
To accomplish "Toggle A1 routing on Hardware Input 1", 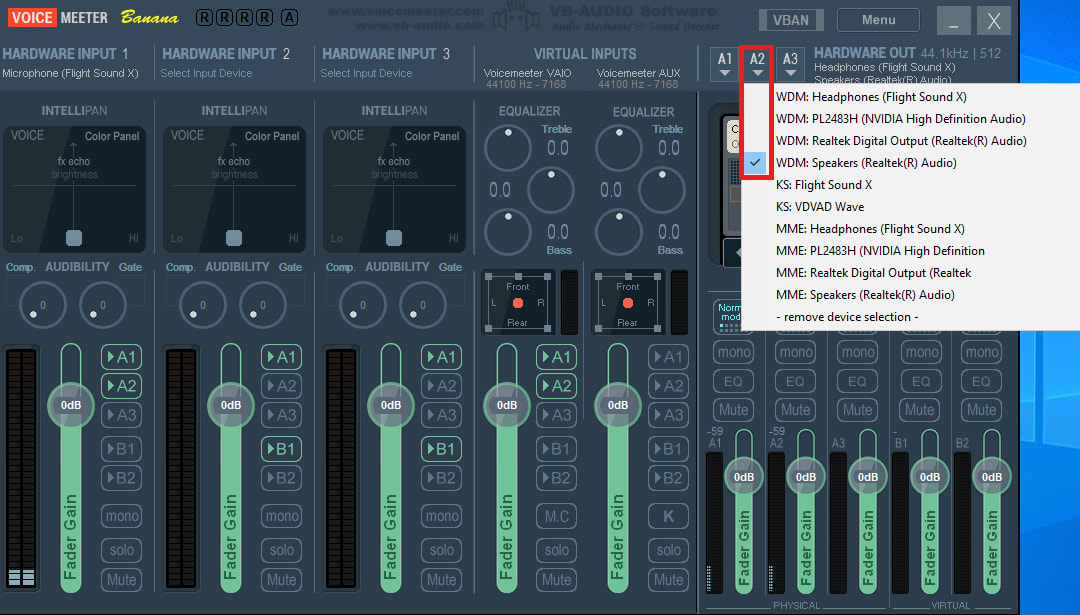I will [121, 357].
